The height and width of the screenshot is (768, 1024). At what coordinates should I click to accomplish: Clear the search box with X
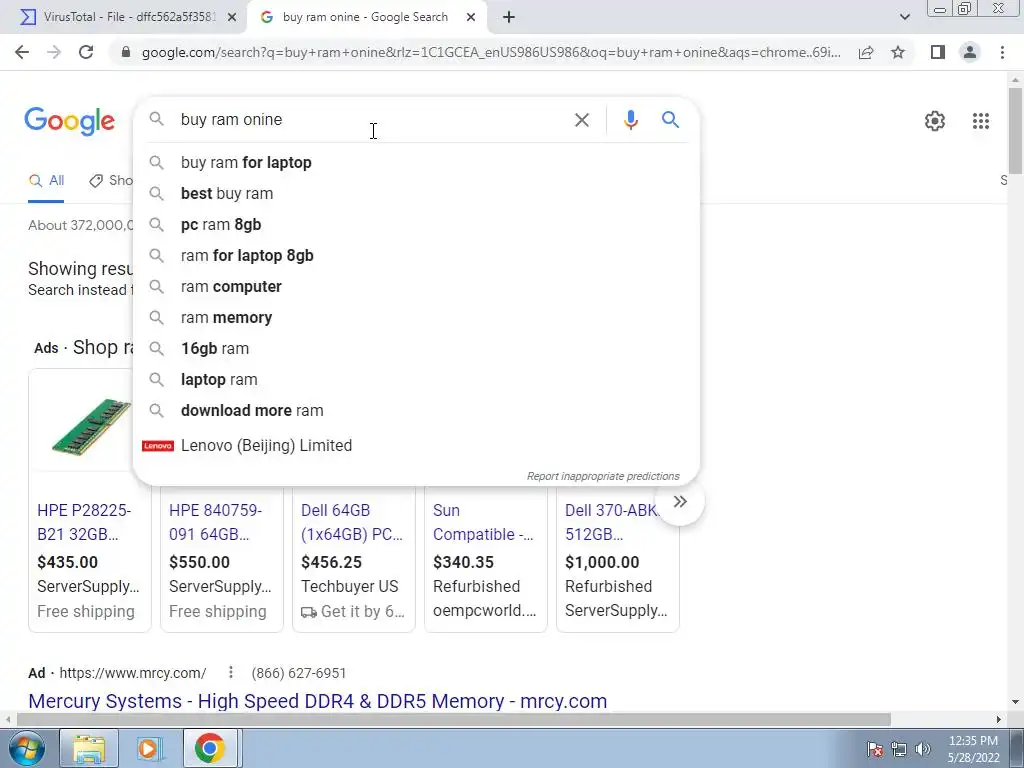click(581, 120)
